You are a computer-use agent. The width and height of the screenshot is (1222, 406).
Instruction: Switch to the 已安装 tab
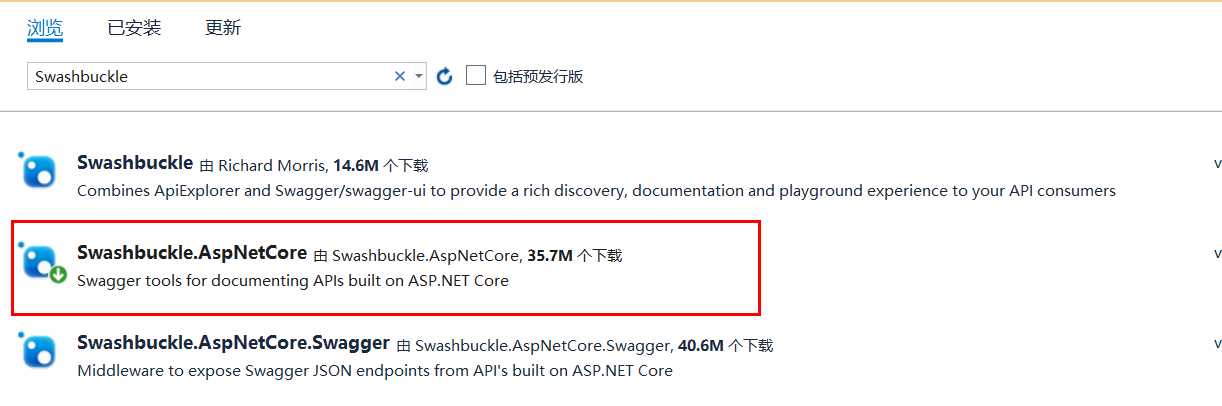pyautogui.click(x=134, y=28)
